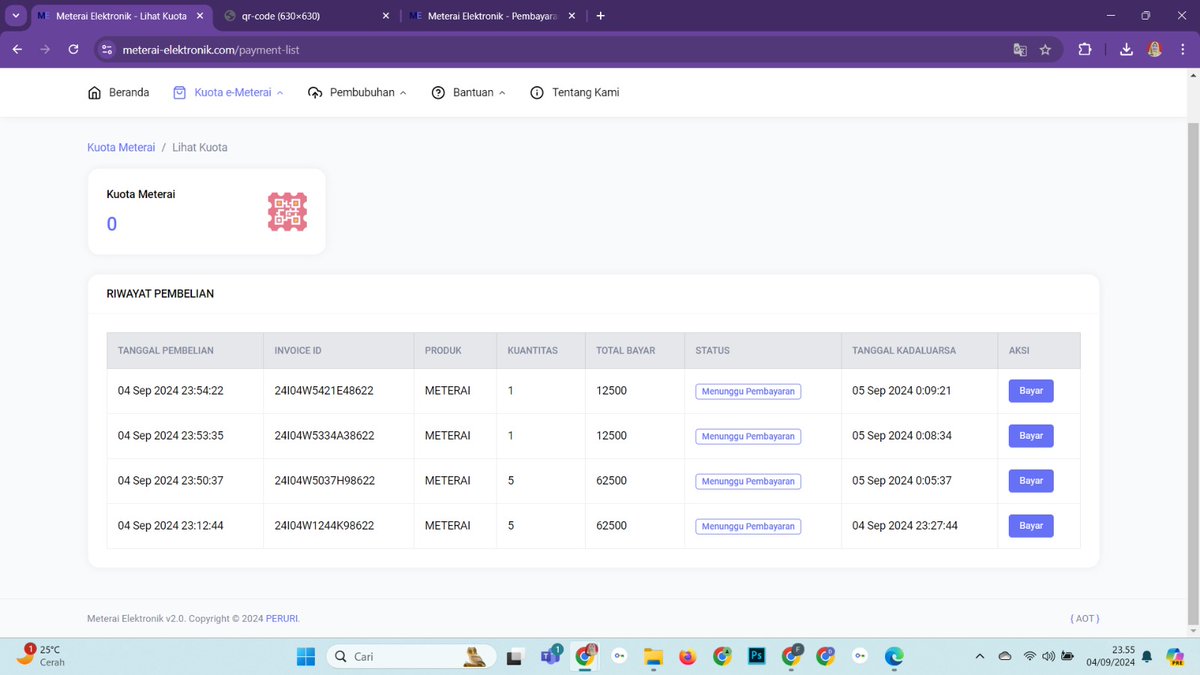Image resolution: width=1200 pixels, height=675 pixels.
Task: Click the Kuota Meterai breadcrumb link
Action: 121,147
